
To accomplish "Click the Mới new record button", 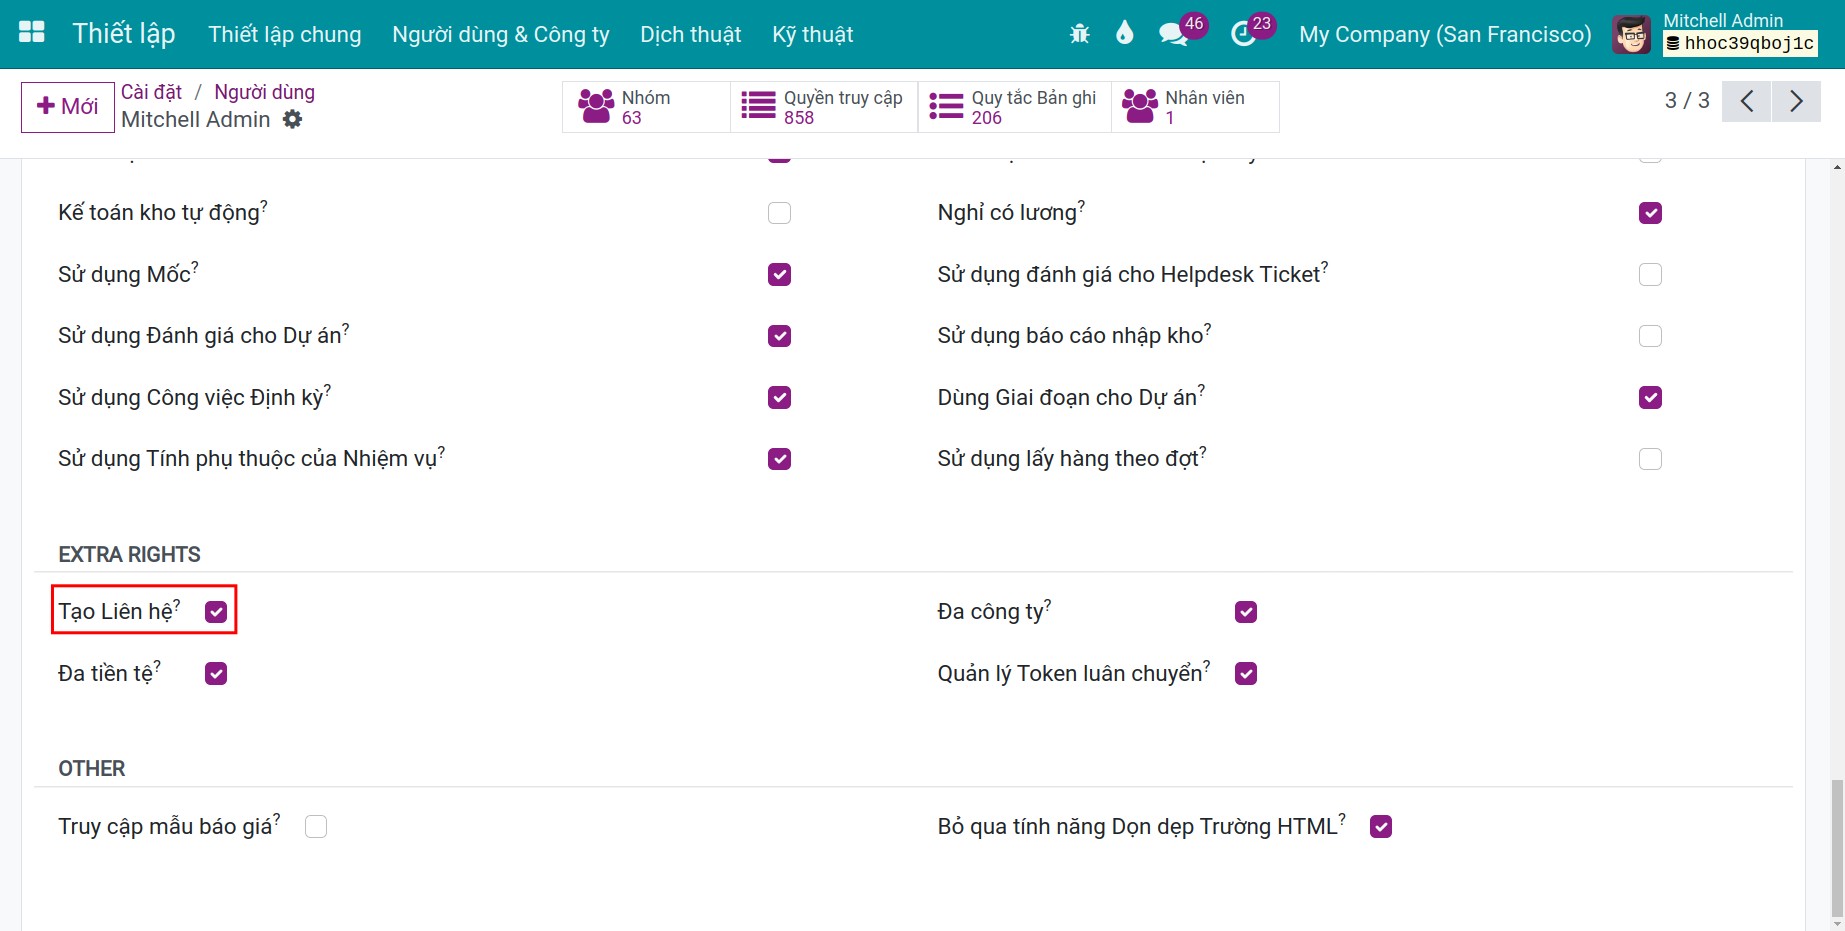I will tap(68, 106).
